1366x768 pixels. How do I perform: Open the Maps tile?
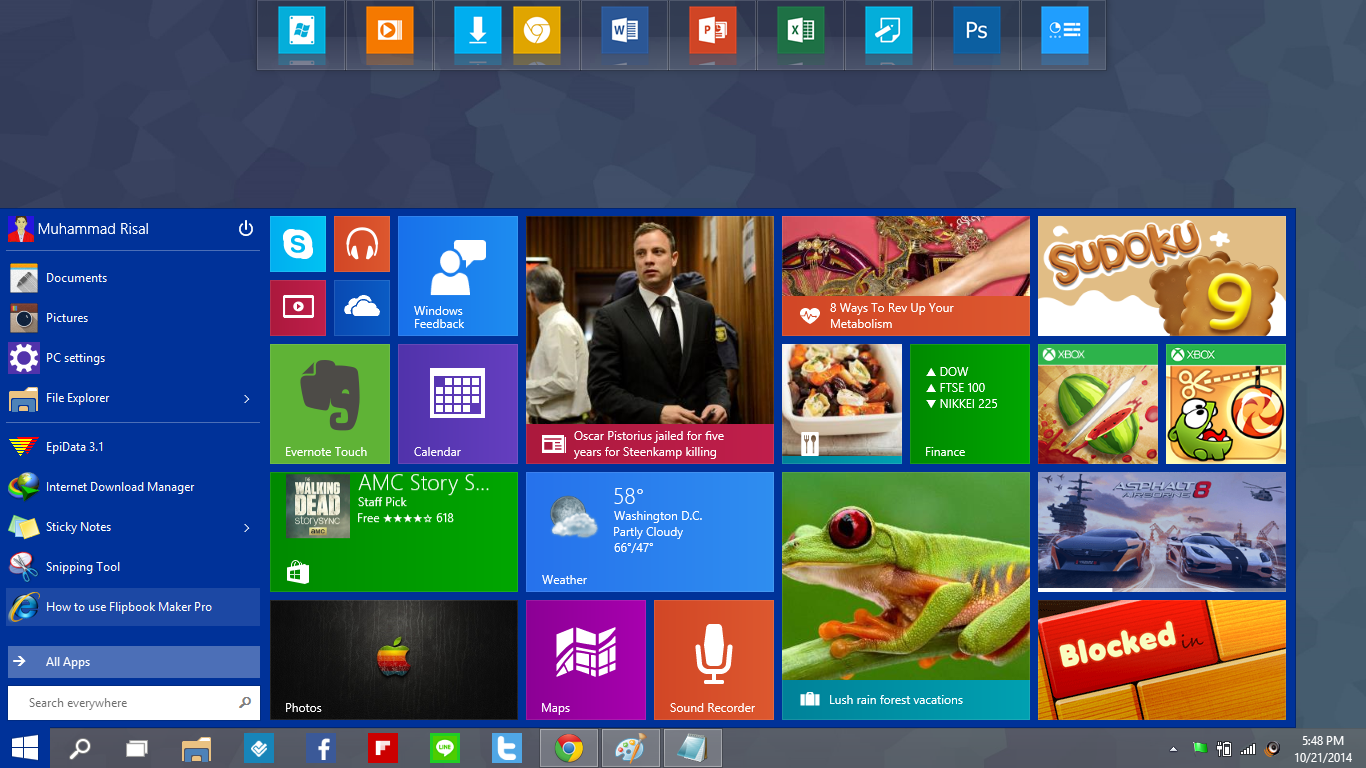pyautogui.click(x=586, y=660)
